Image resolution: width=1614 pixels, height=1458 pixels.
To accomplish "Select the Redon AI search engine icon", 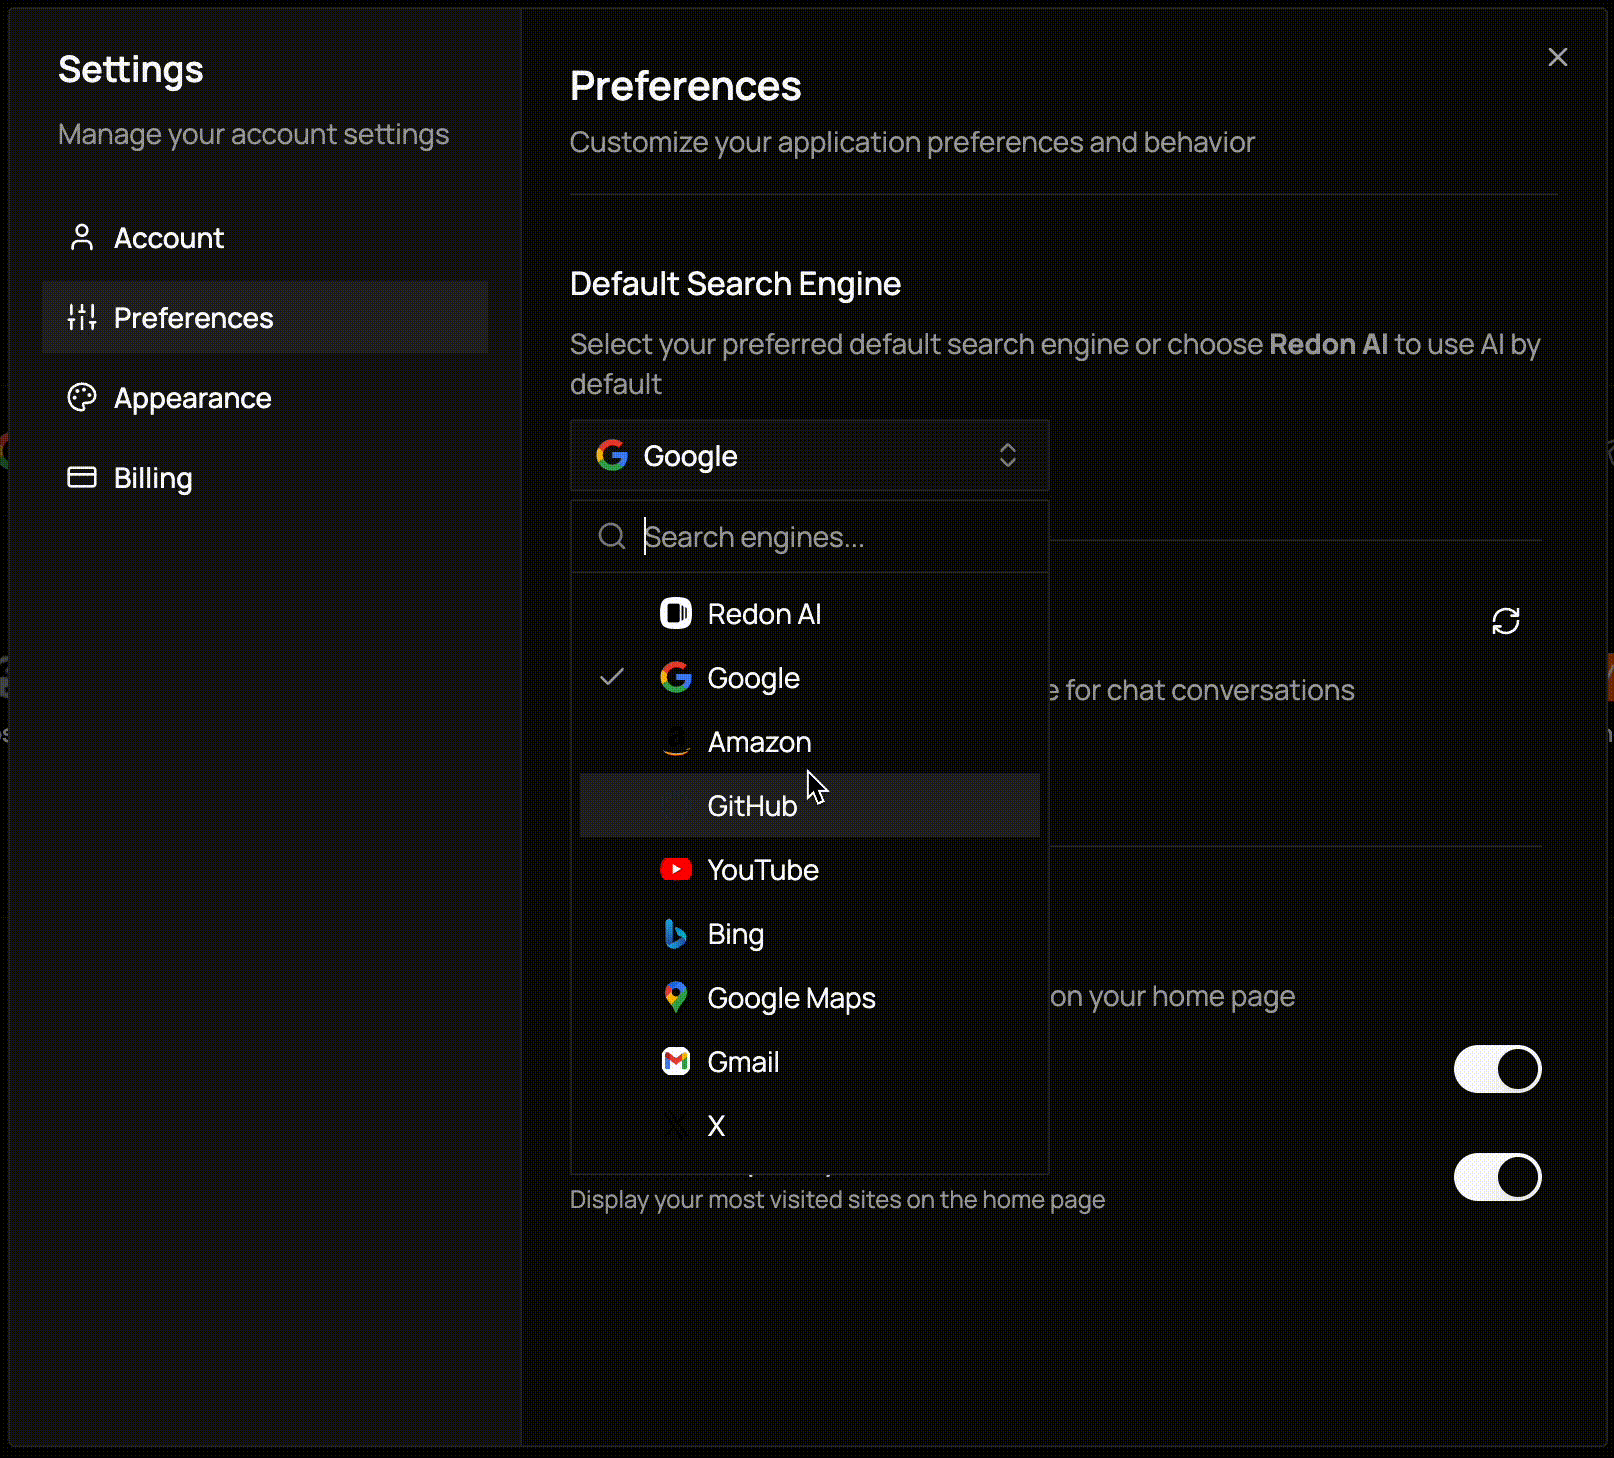I will coord(677,613).
